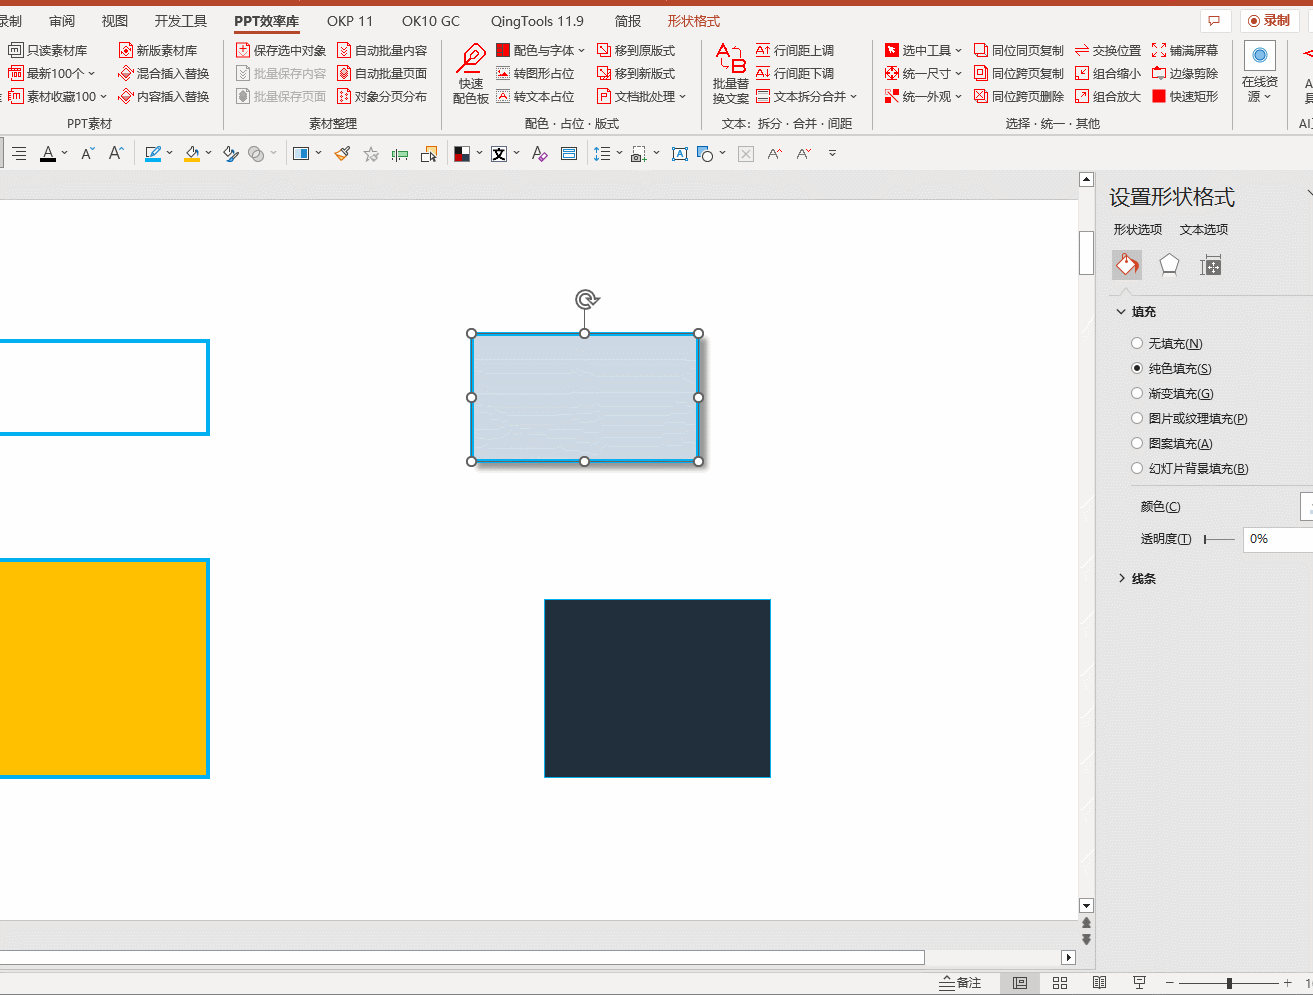Click the format painter brush icon

pyautogui.click(x=342, y=153)
